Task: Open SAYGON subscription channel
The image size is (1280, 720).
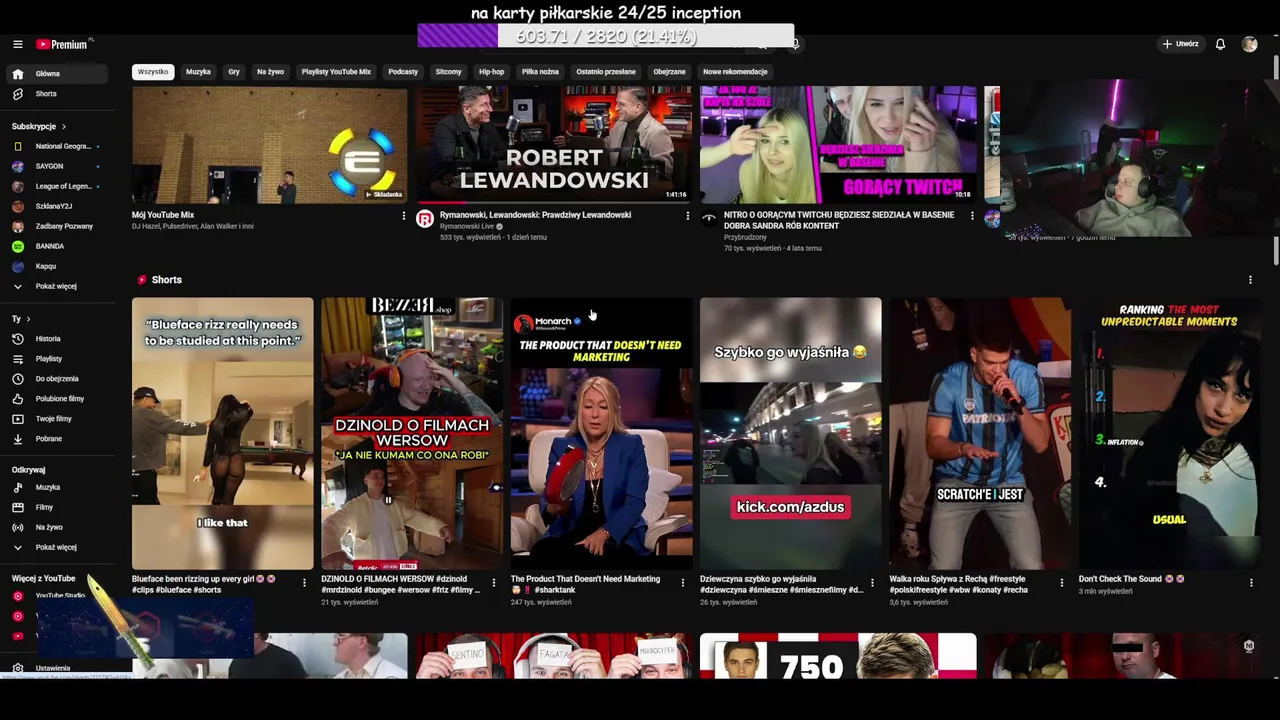Action: click(59, 167)
